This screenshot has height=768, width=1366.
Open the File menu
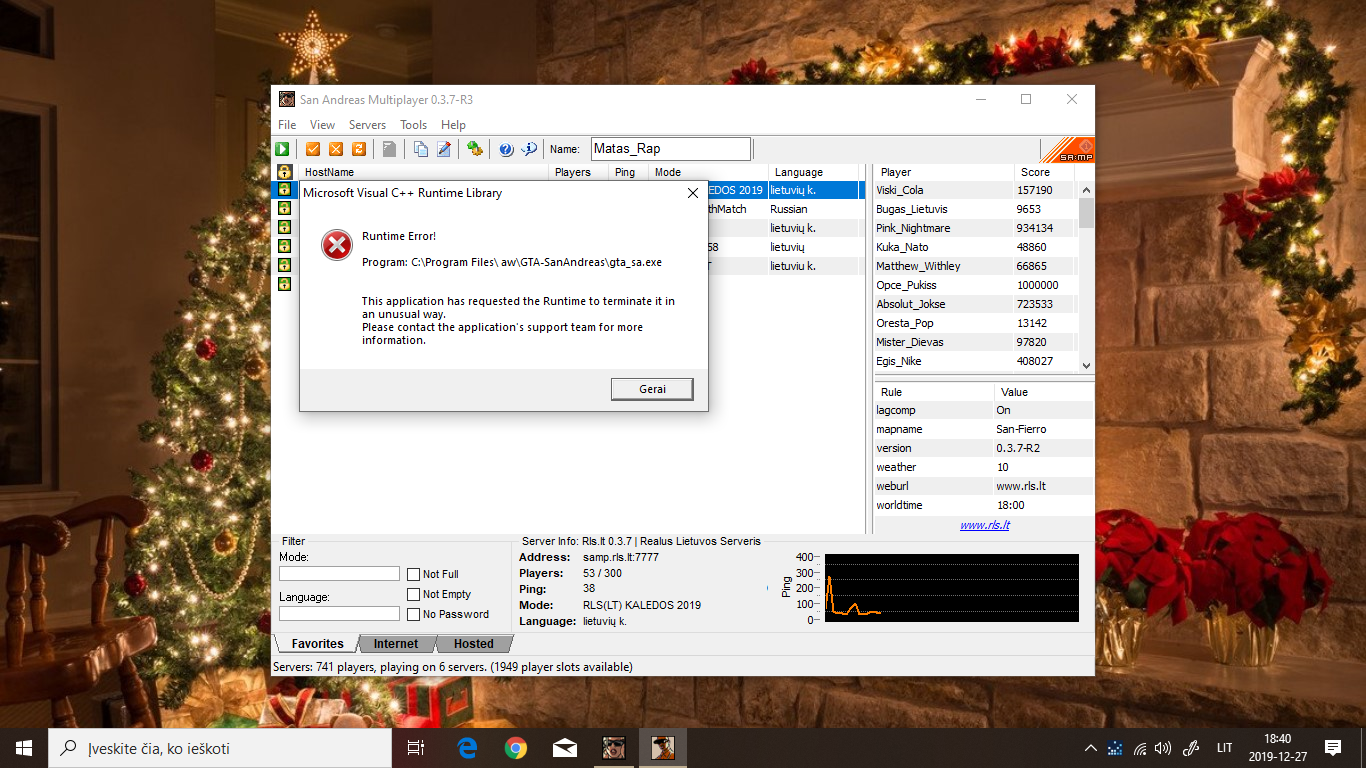tap(287, 125)
